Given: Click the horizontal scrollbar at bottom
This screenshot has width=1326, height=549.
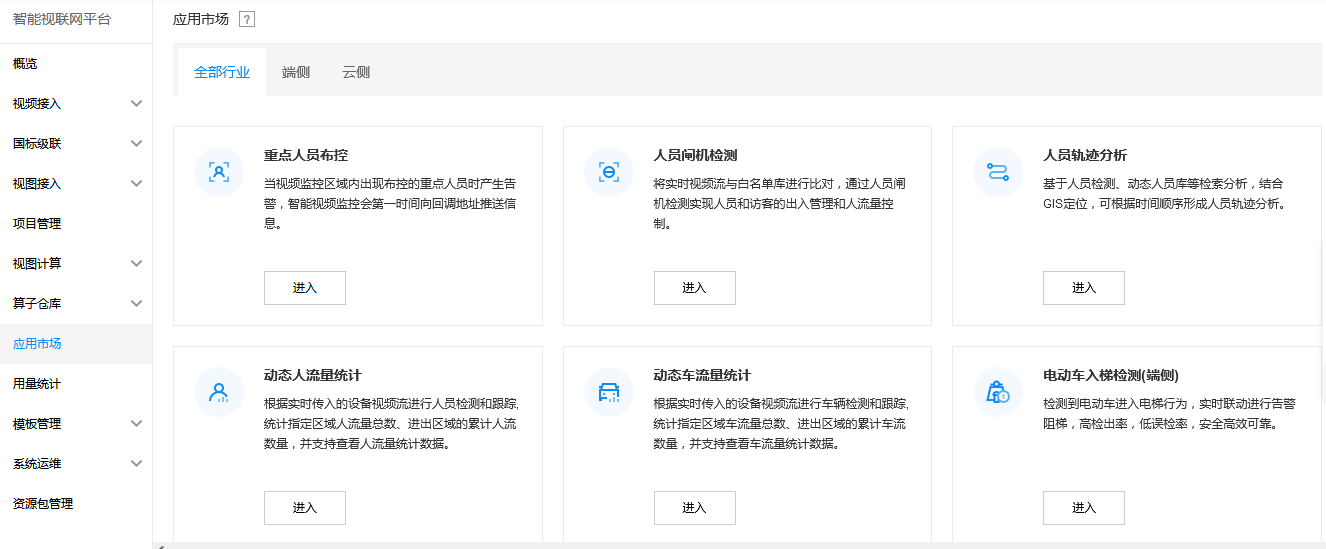Looking at the screenshot, I should [x=739, y=546].
